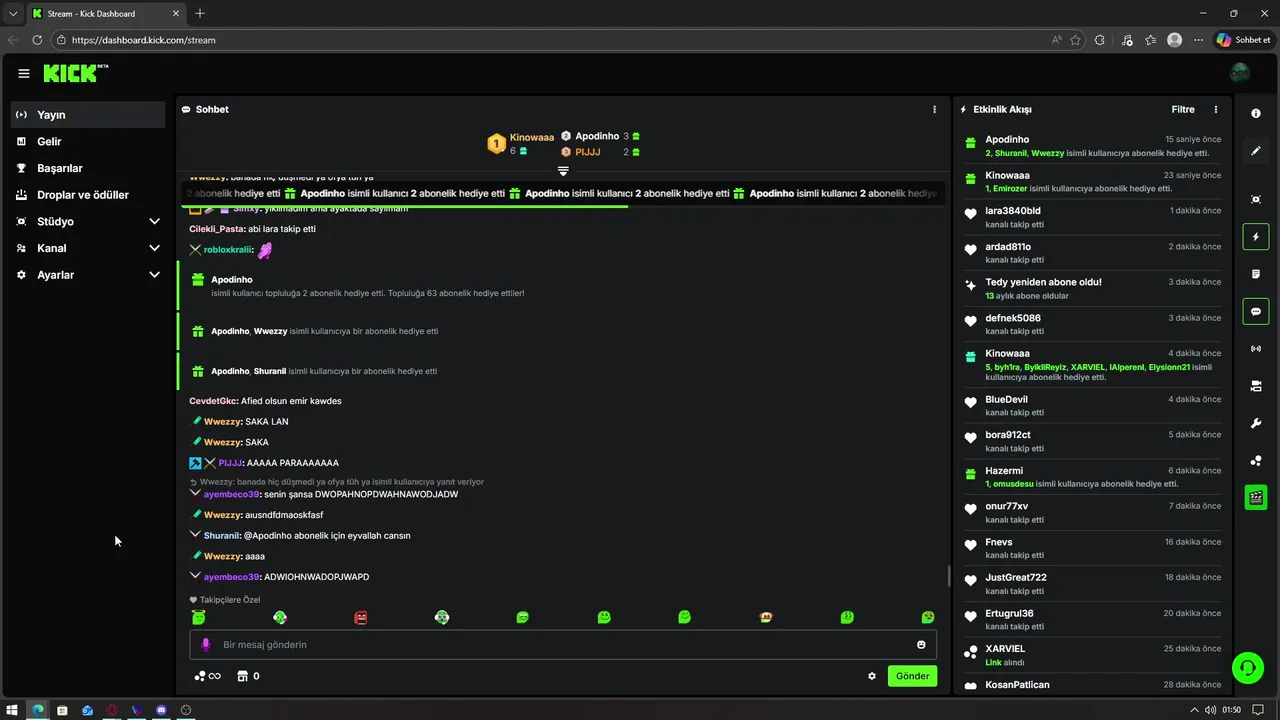Click the green clapperboard clip icon

(1256, 497)
